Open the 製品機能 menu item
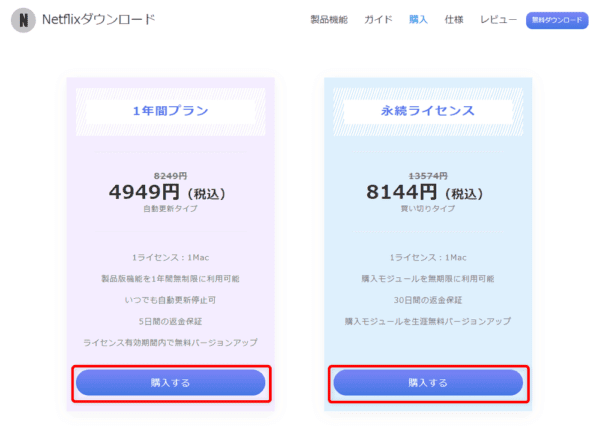 (x=329, y=20)
